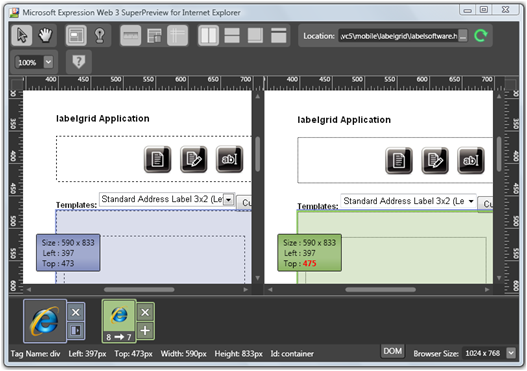Click 'labelgrid Application' heading in left preview
Screen dimensions: 527x371
[103, 119]
